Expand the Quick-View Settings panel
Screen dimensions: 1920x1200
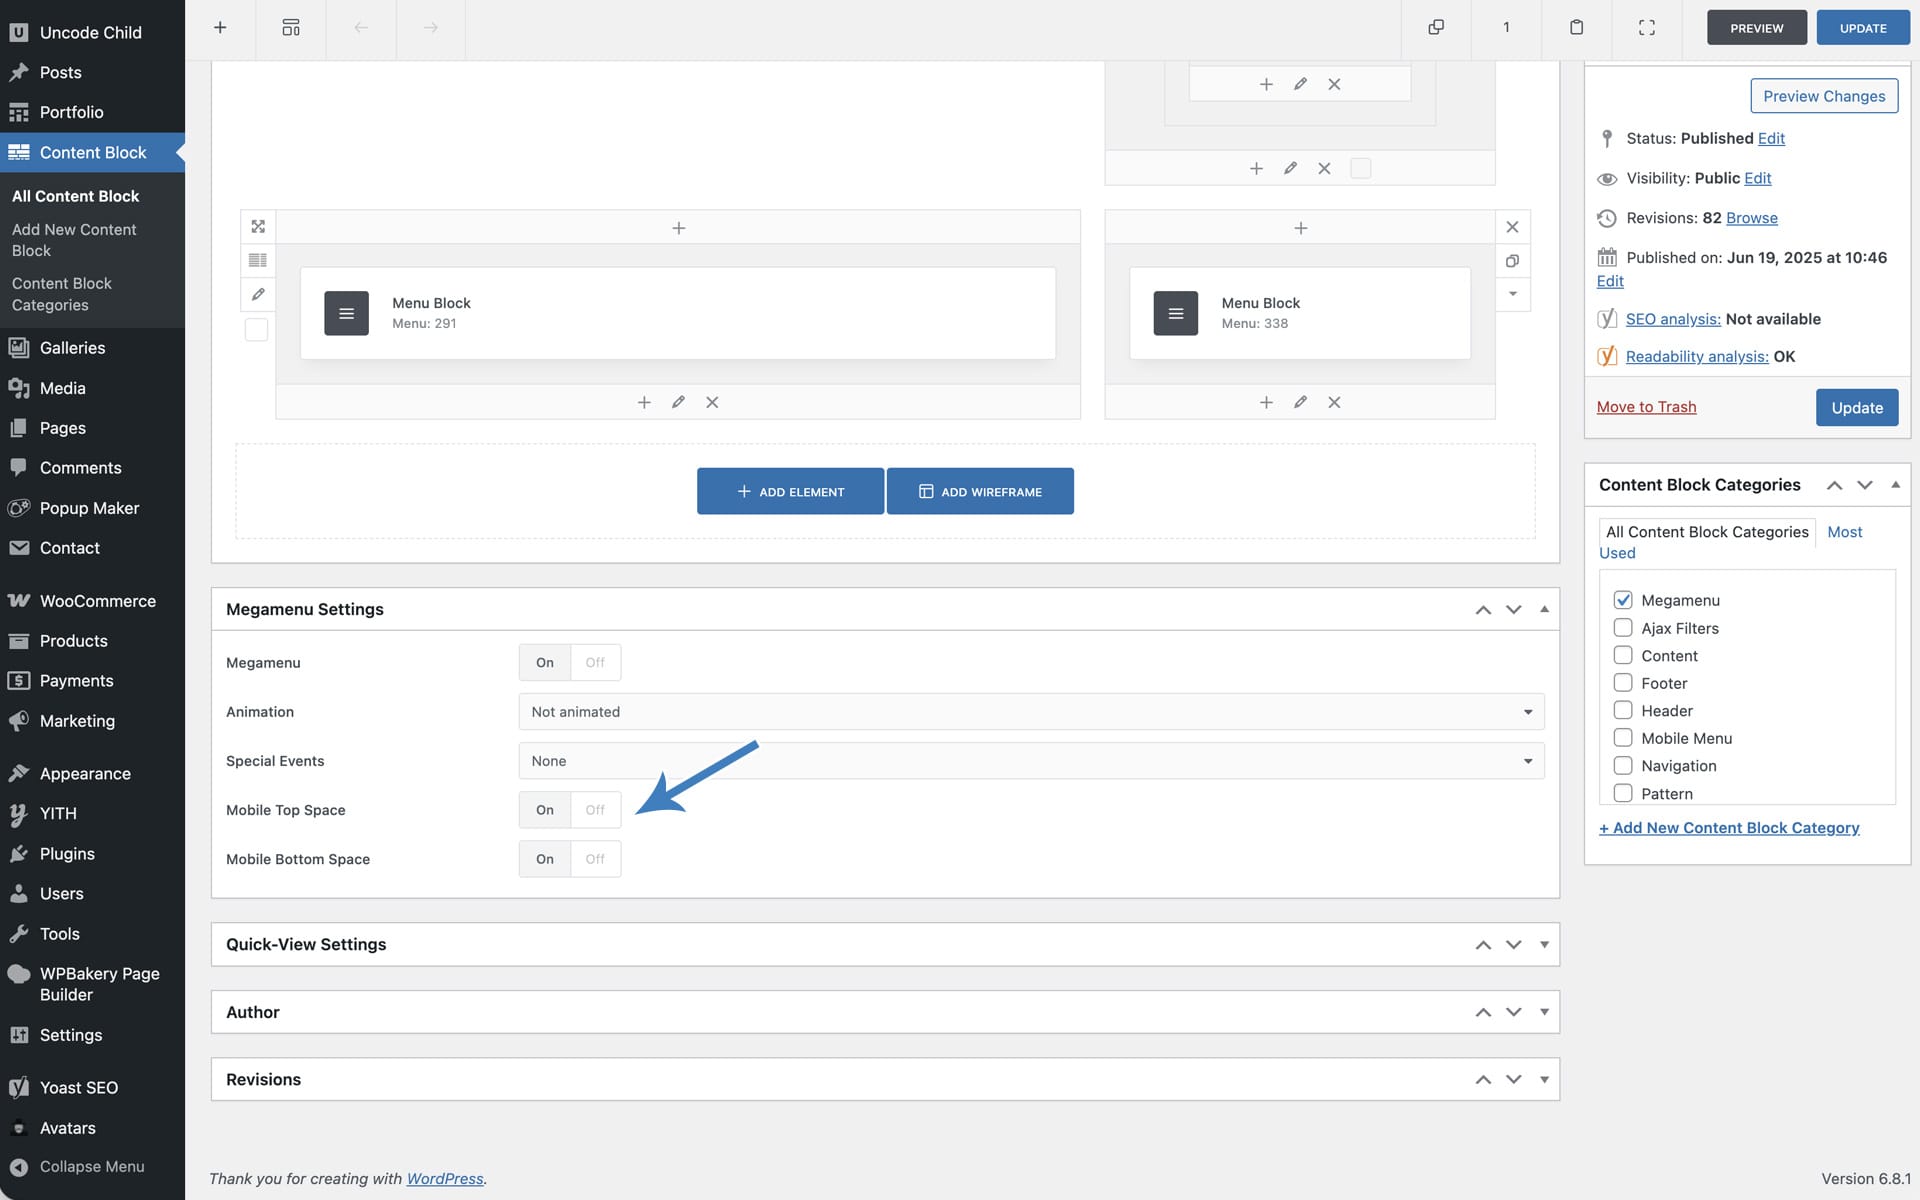1544,944
